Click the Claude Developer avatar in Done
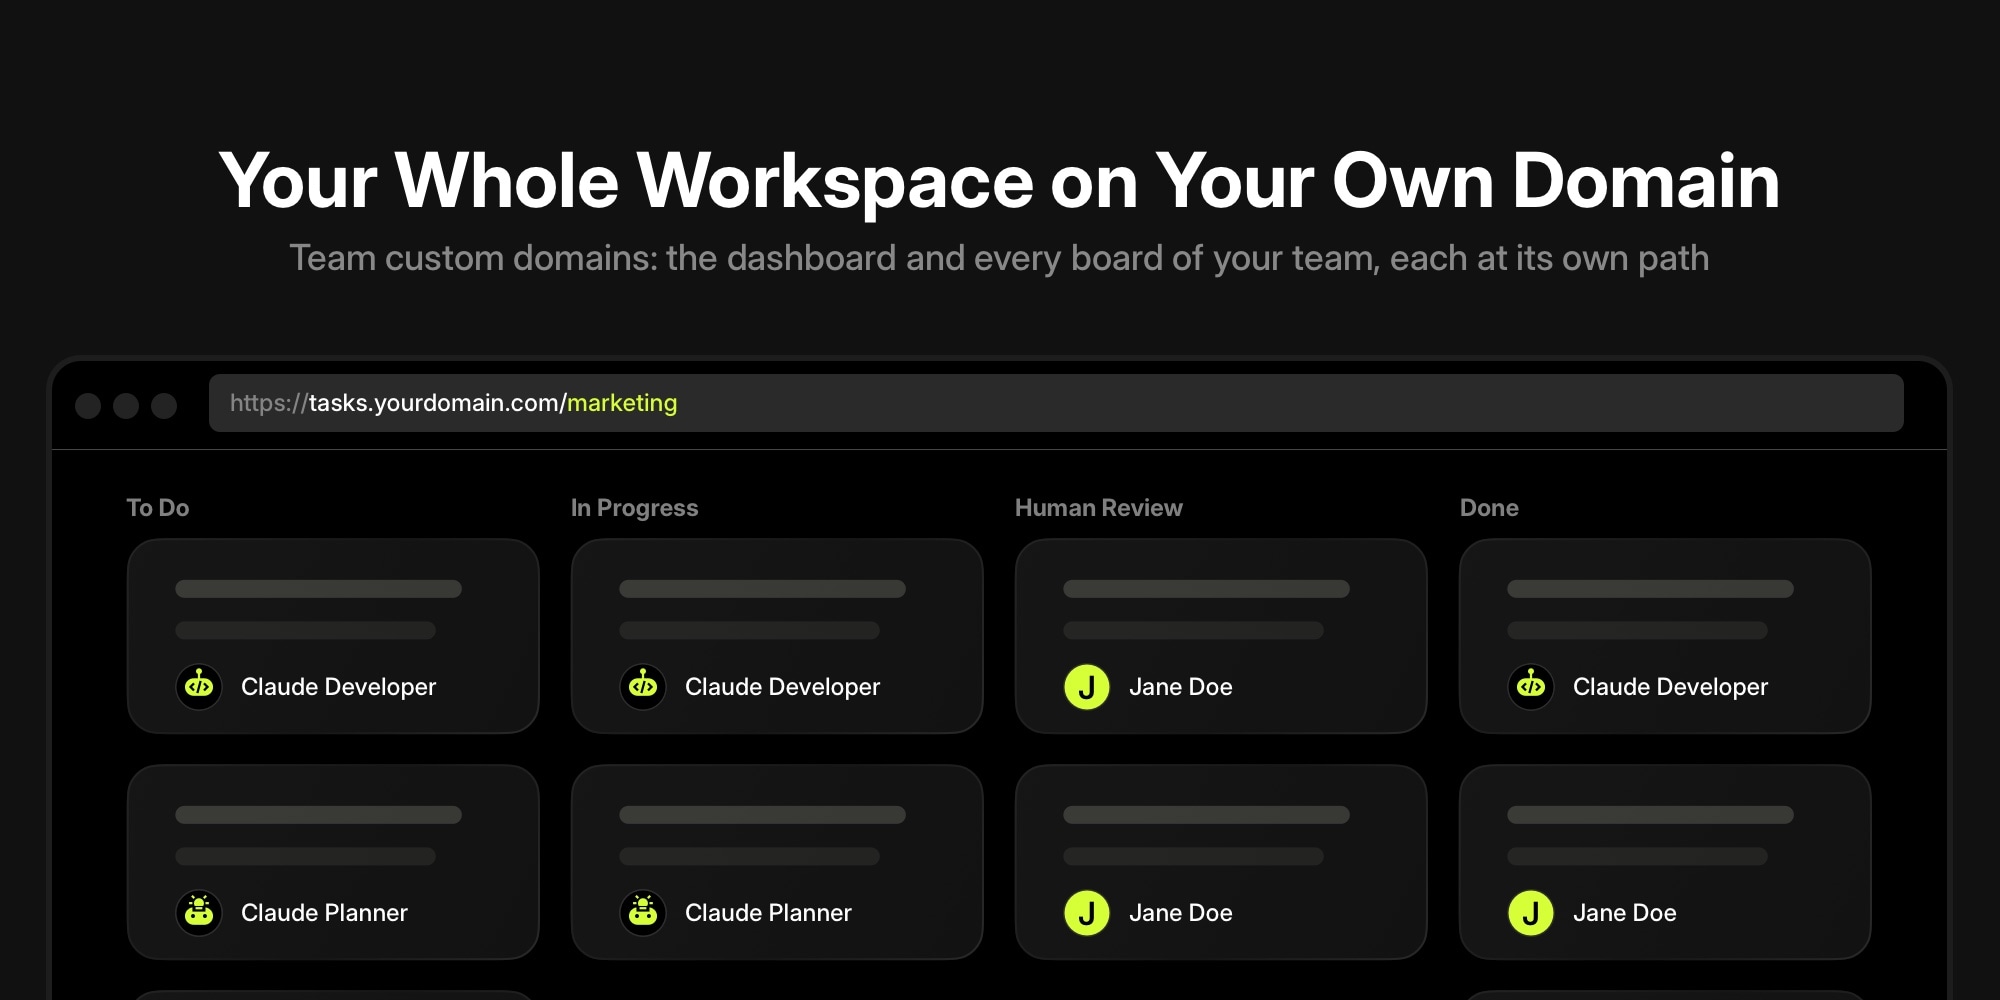The image size is (2000, 1000). (x=1531, y=687)
